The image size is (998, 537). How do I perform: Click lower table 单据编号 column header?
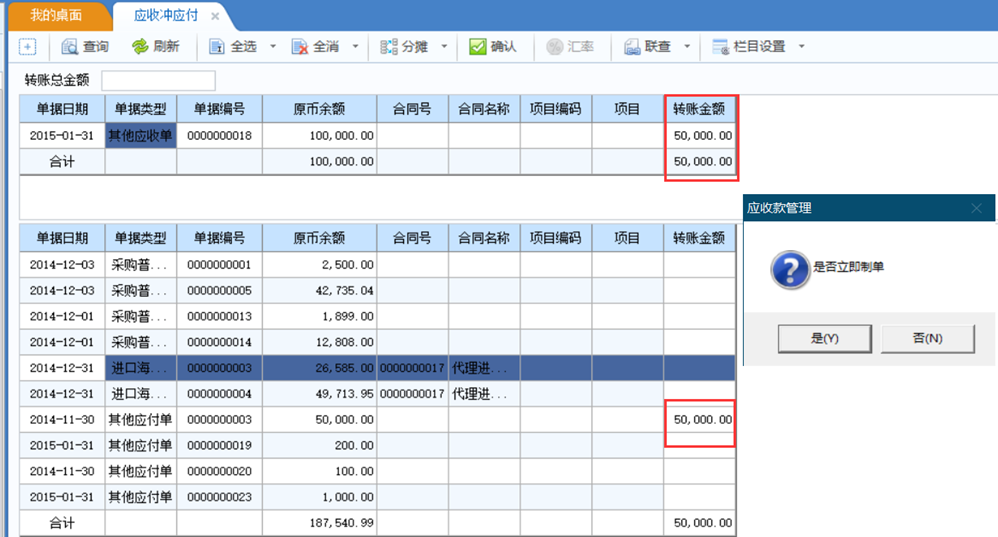tap(220, 238)
